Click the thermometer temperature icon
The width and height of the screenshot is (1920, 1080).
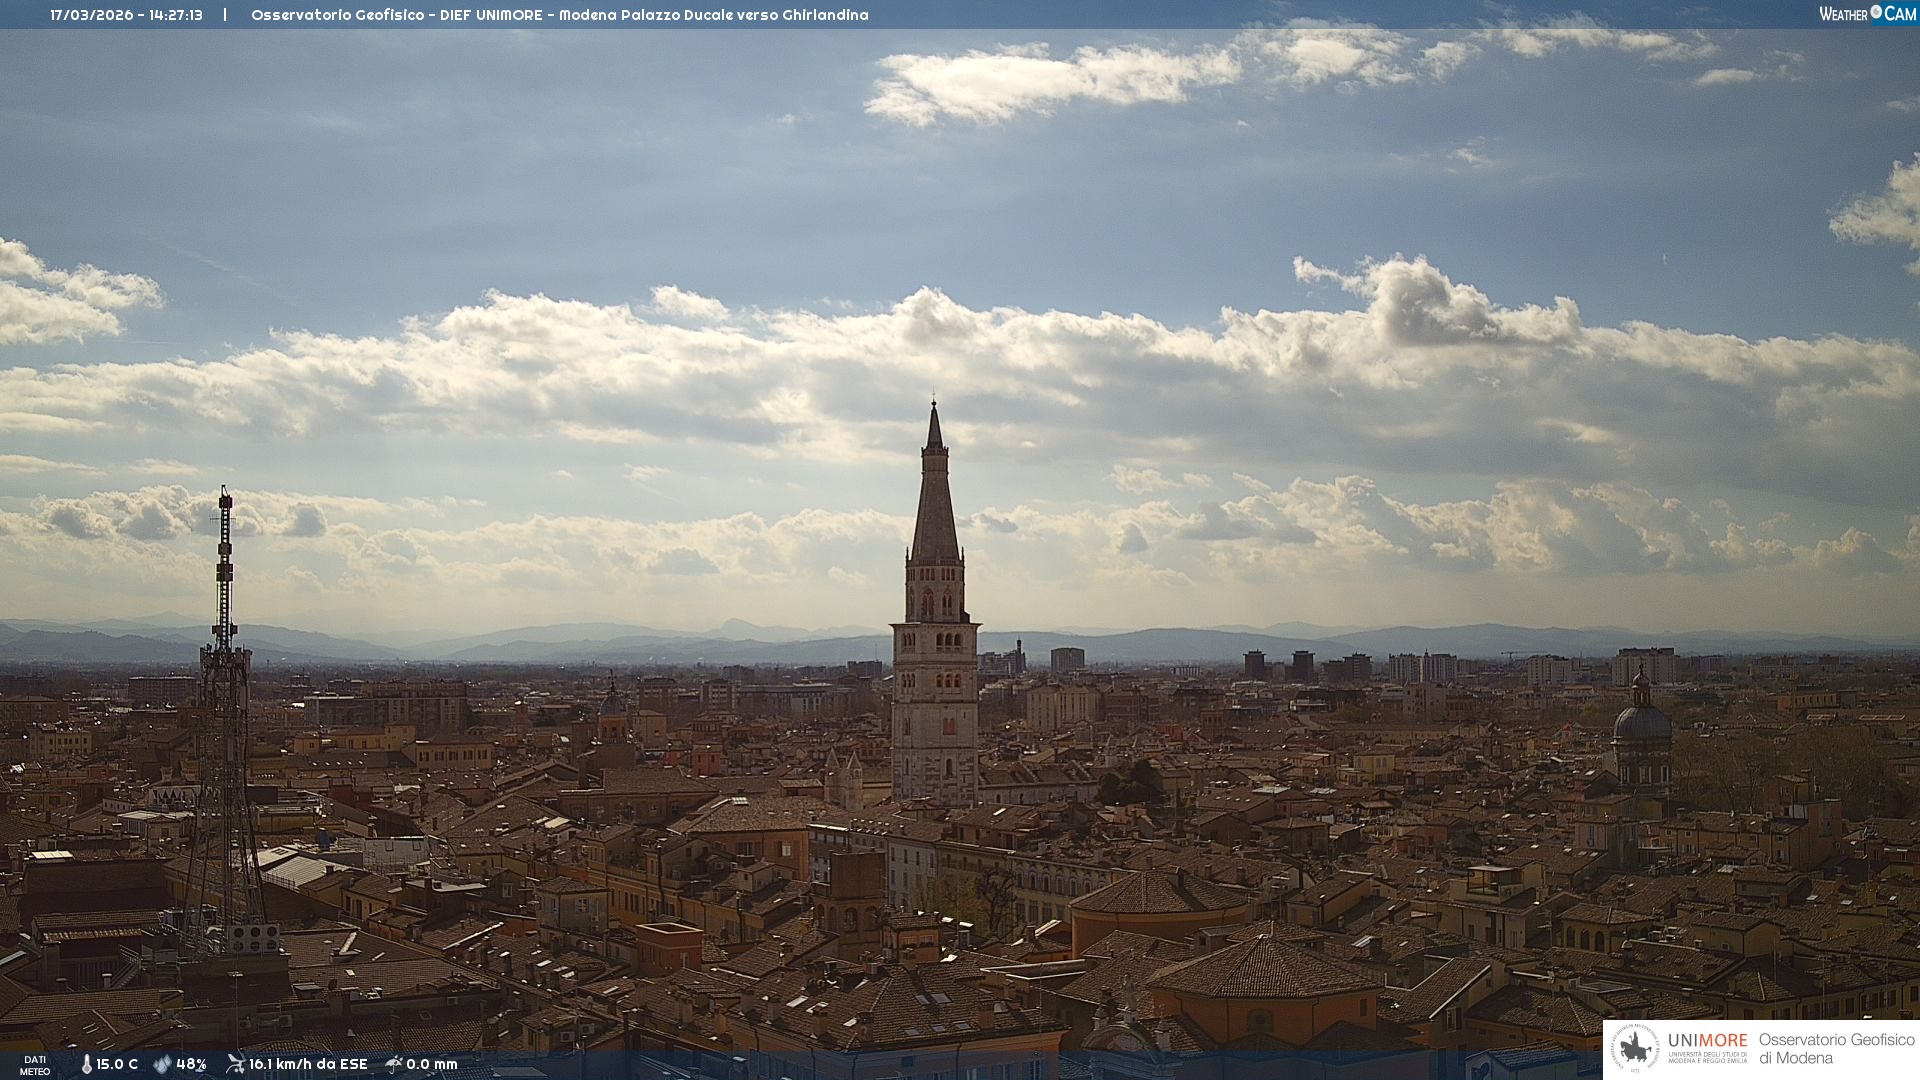click(x=86, y=1064)
